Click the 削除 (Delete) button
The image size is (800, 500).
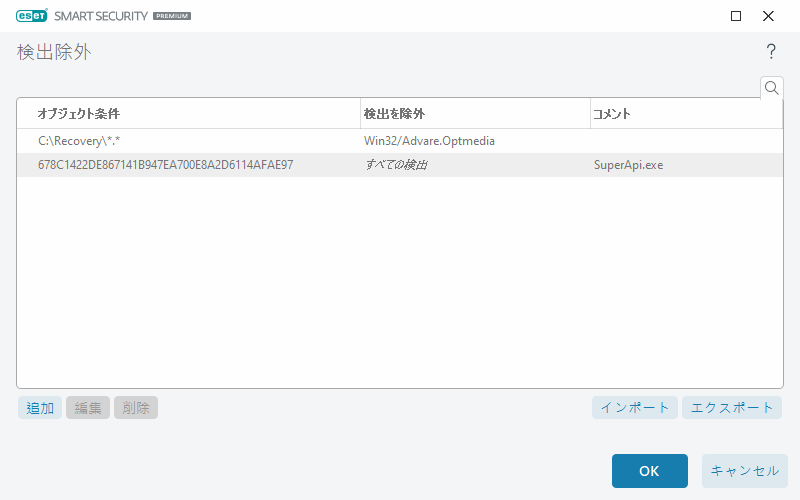tap(136, 408)
